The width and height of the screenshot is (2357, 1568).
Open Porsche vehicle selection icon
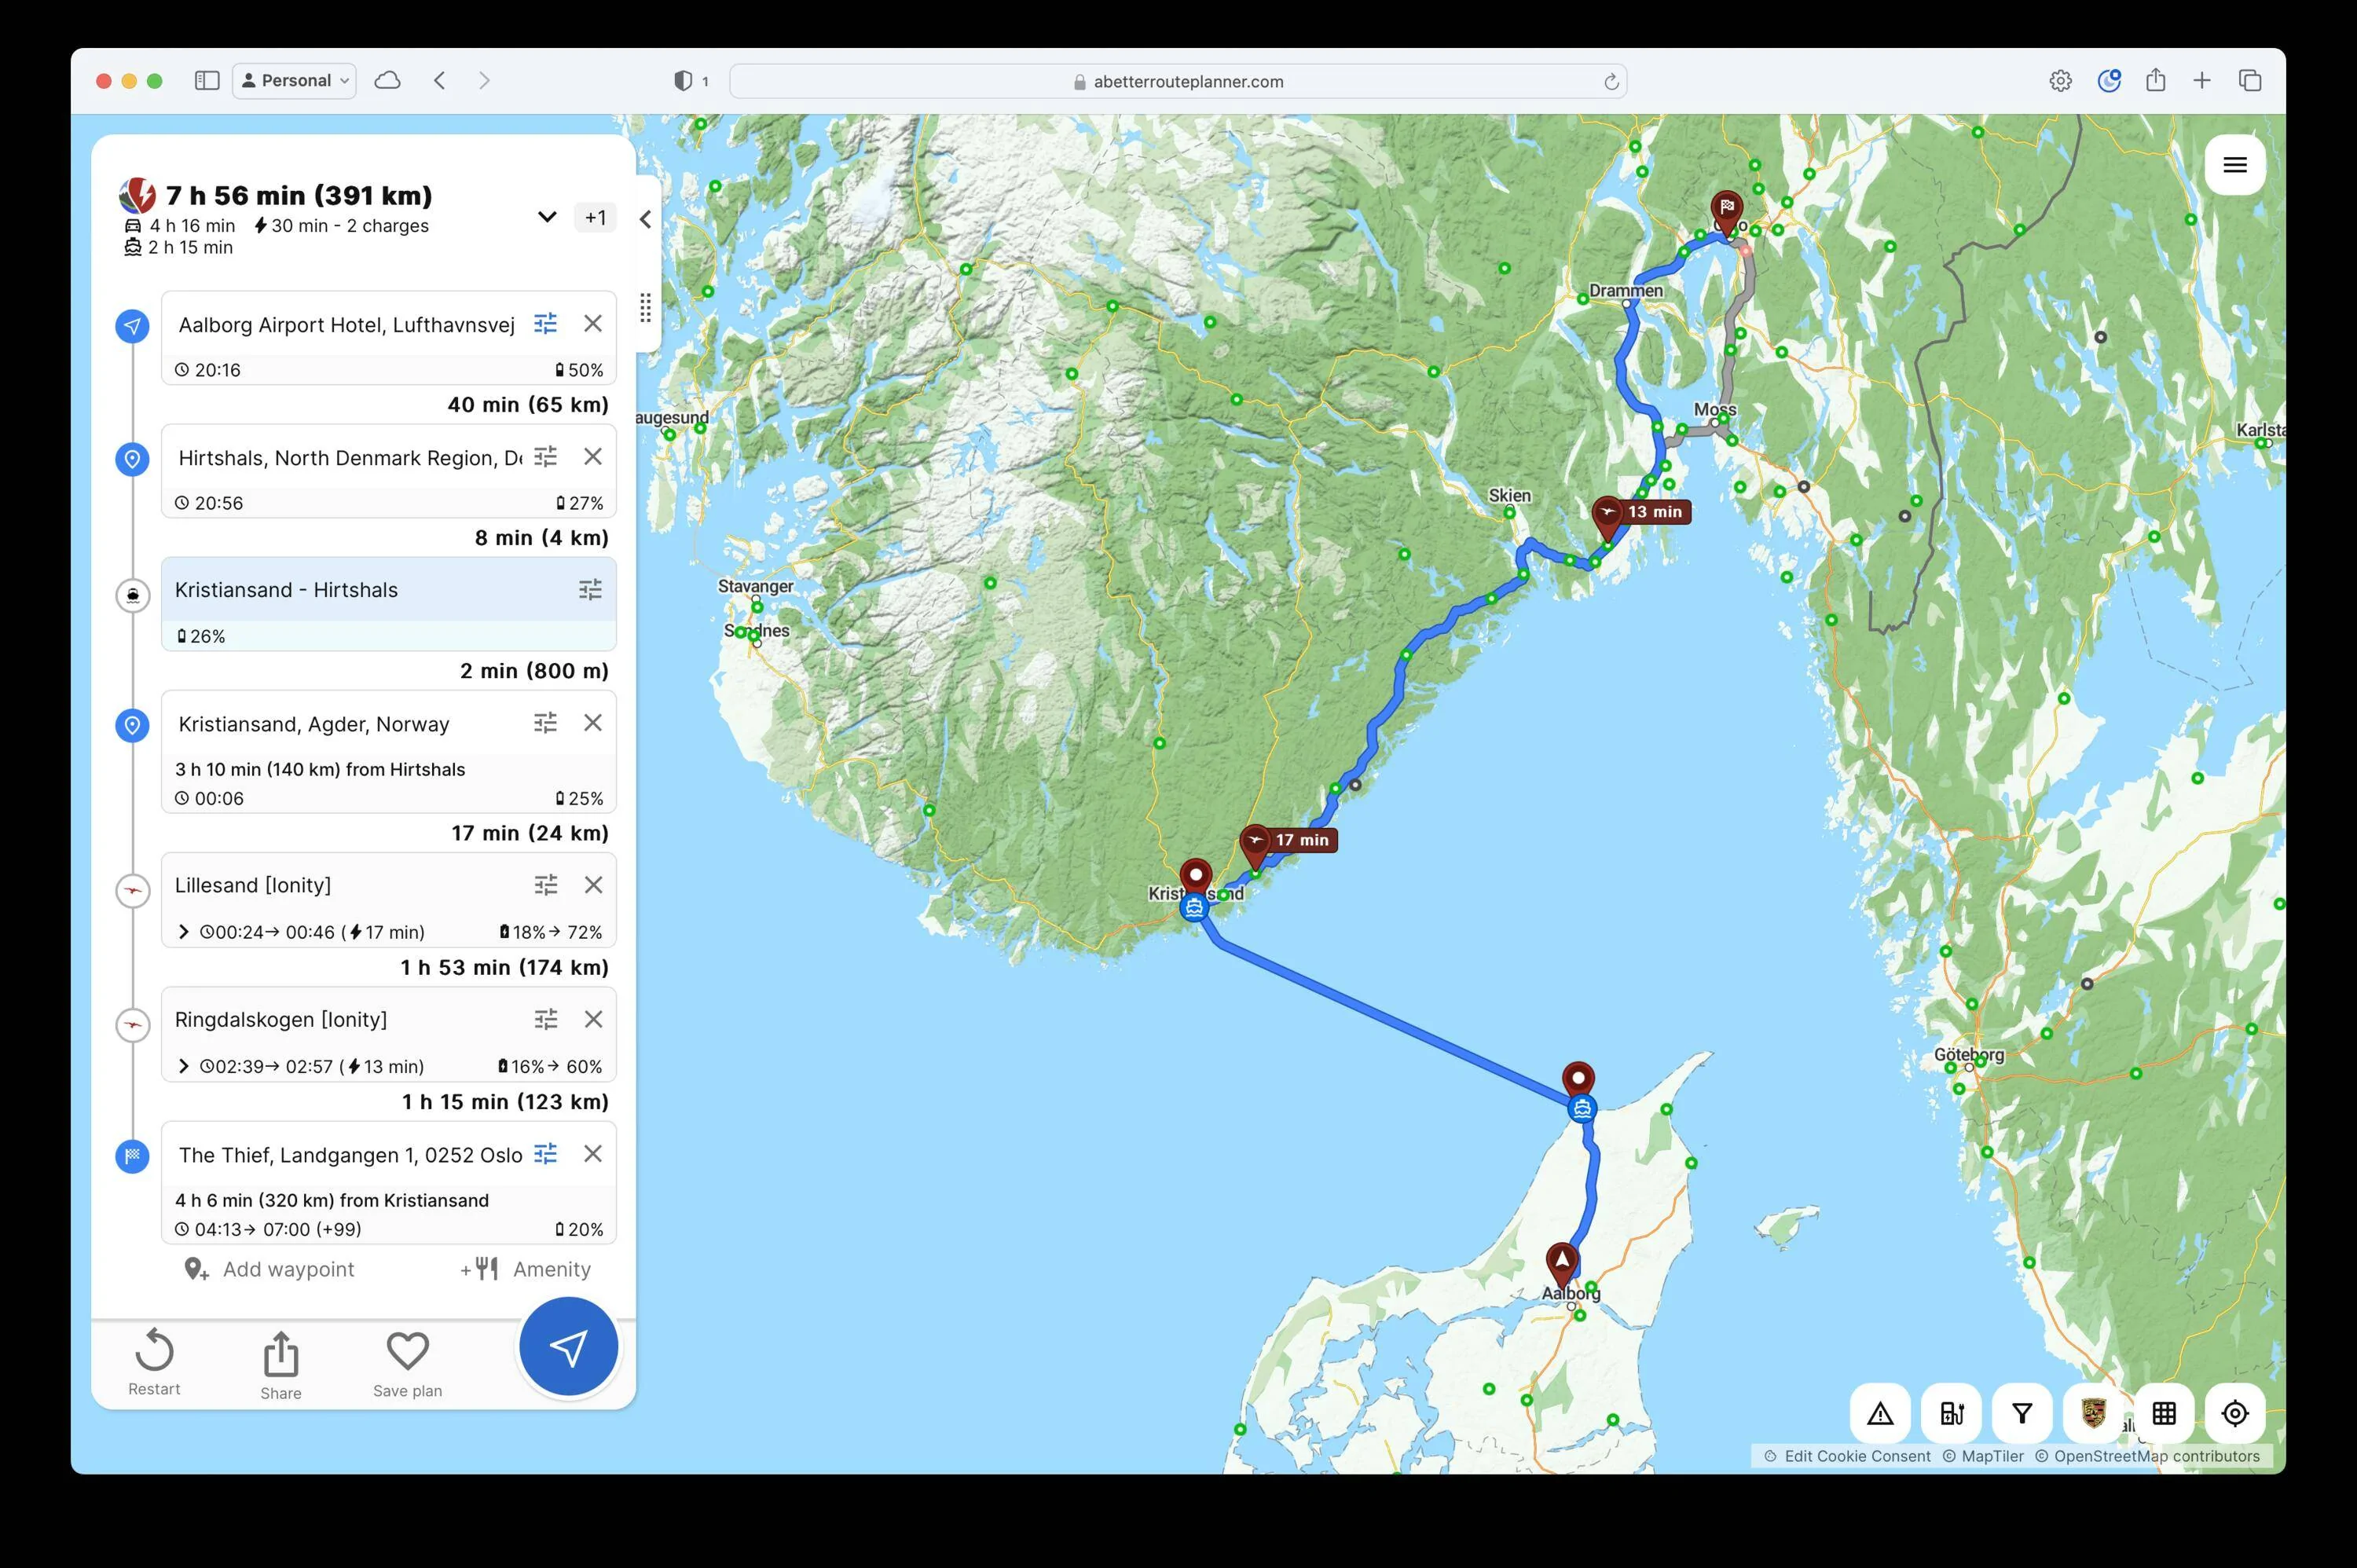pos(2093,1413)
